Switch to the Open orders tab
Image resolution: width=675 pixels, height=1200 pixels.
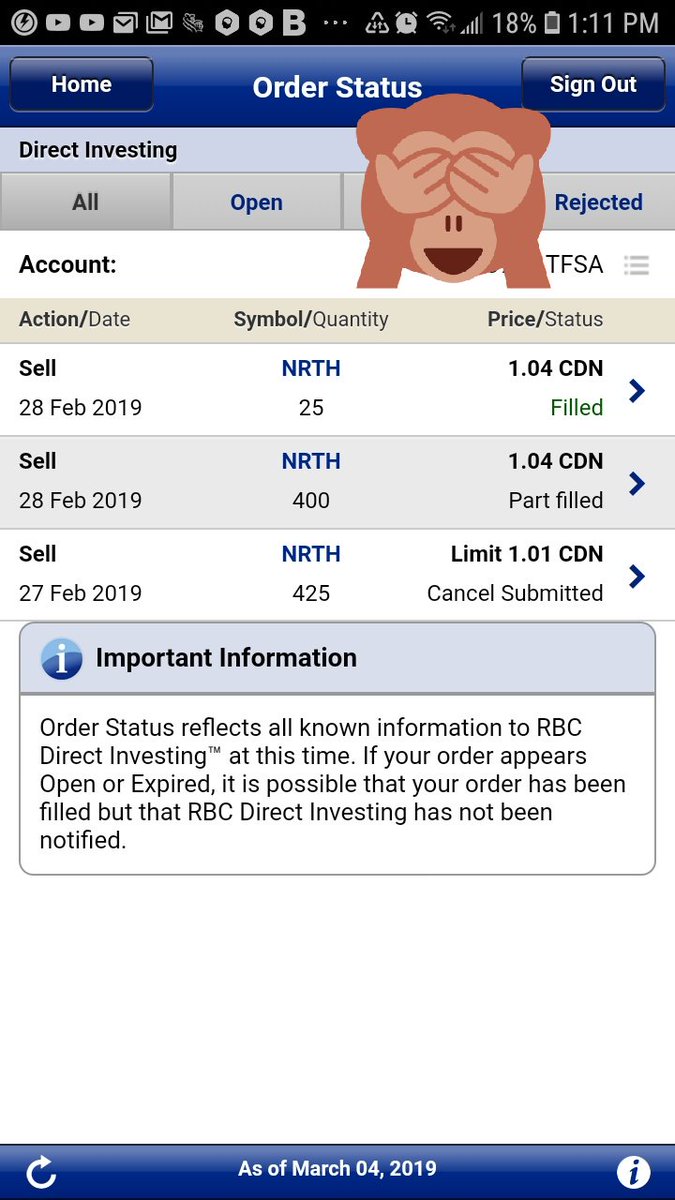(256, 202)
